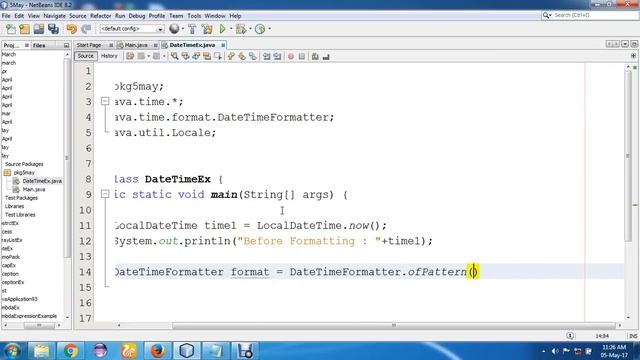Click the Comment code icon
The width and height of the screenshot is (640, 360).
[315, 56]
